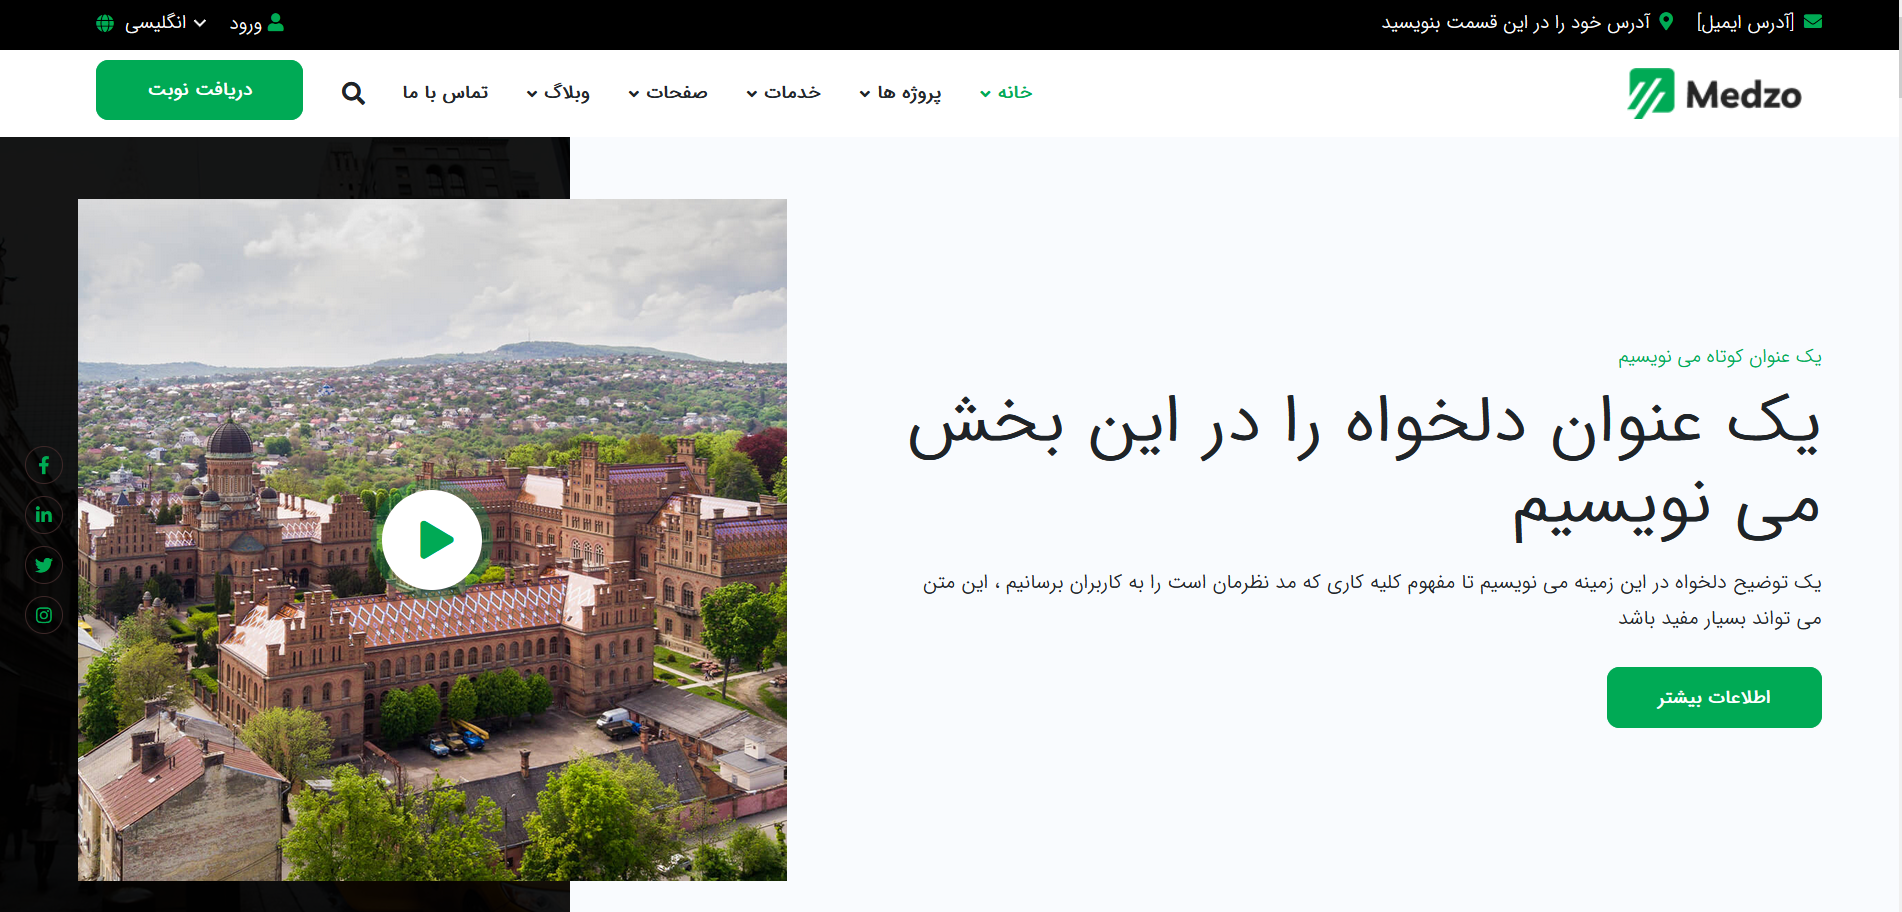Expand the پروژه ها menu dropdown
This screenshot has height=912, width=1902.
pyautogui.click(x=900, y=93)
